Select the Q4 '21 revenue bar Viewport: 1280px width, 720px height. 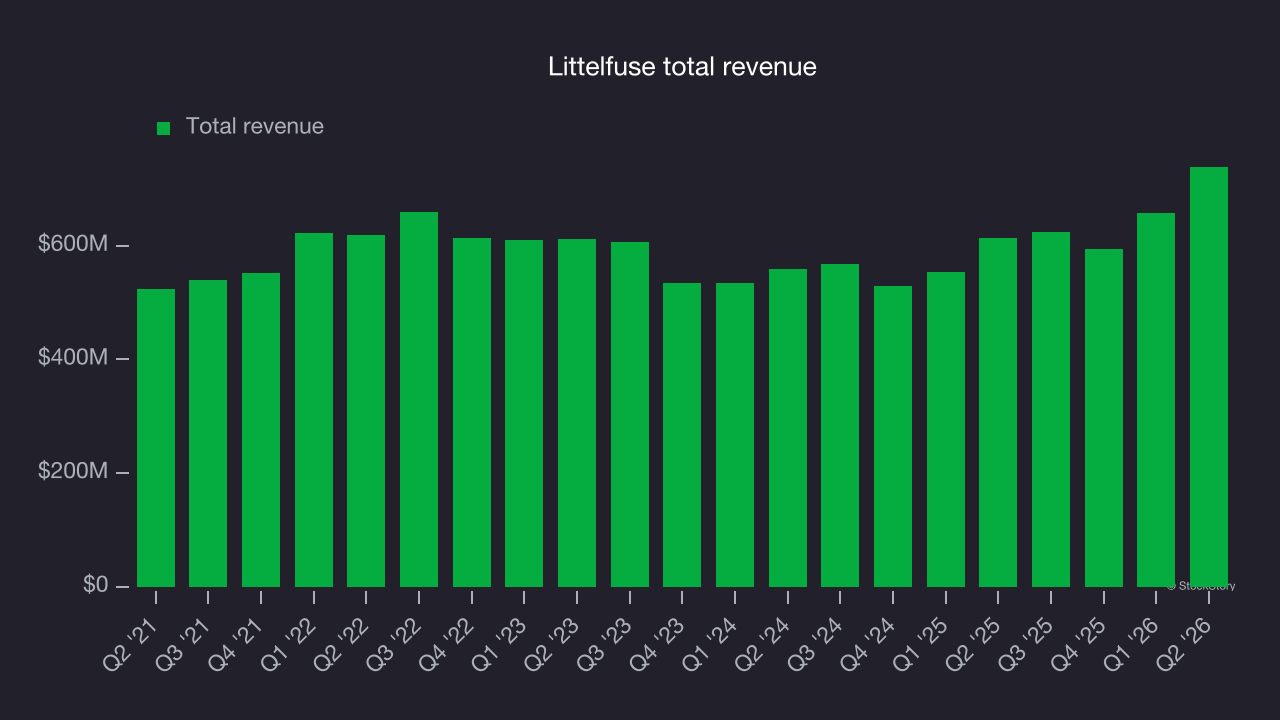[261, 430]
